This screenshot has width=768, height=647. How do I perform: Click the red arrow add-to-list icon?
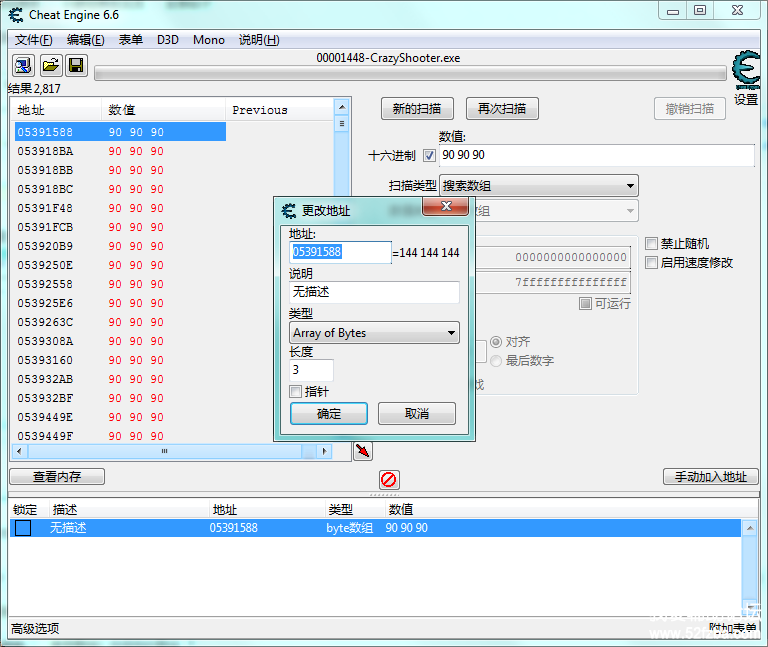point(362,451)
